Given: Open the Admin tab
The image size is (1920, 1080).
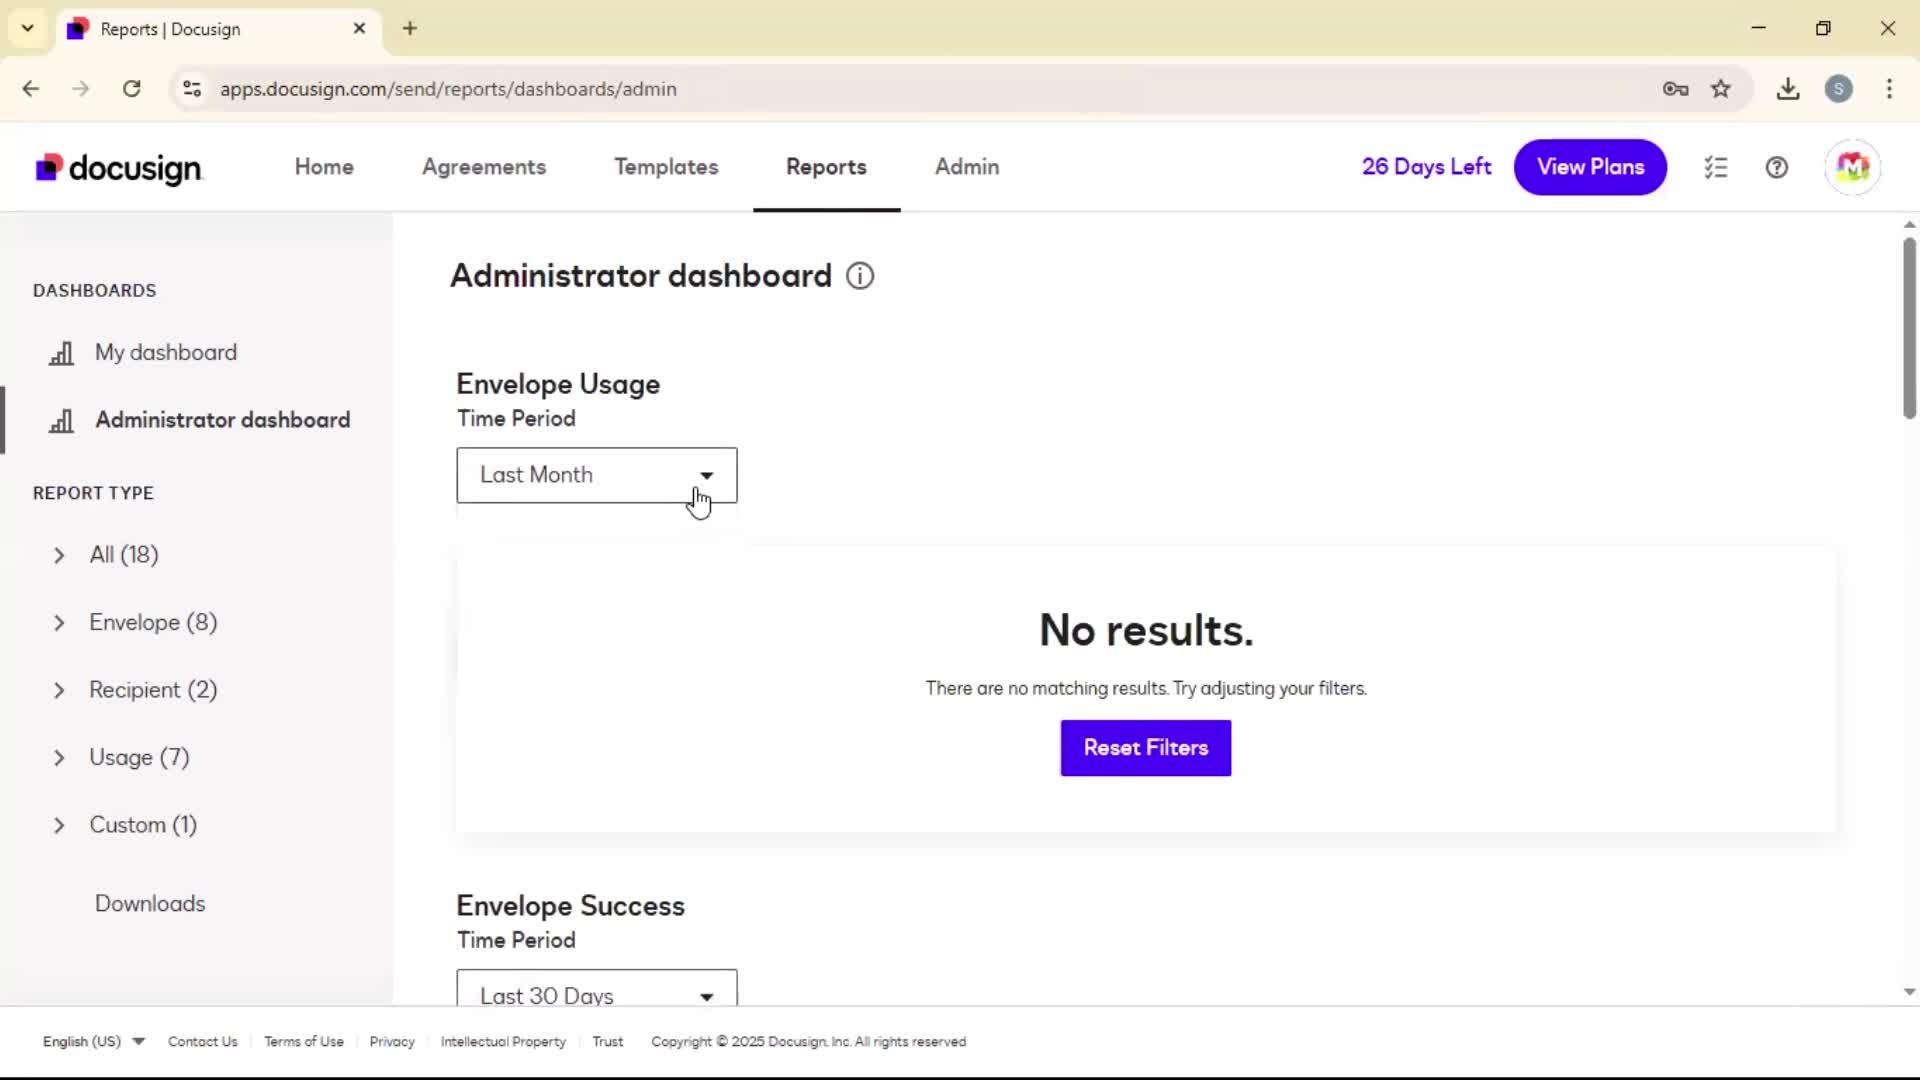Looking at the screenshot, I should [967, 167].
